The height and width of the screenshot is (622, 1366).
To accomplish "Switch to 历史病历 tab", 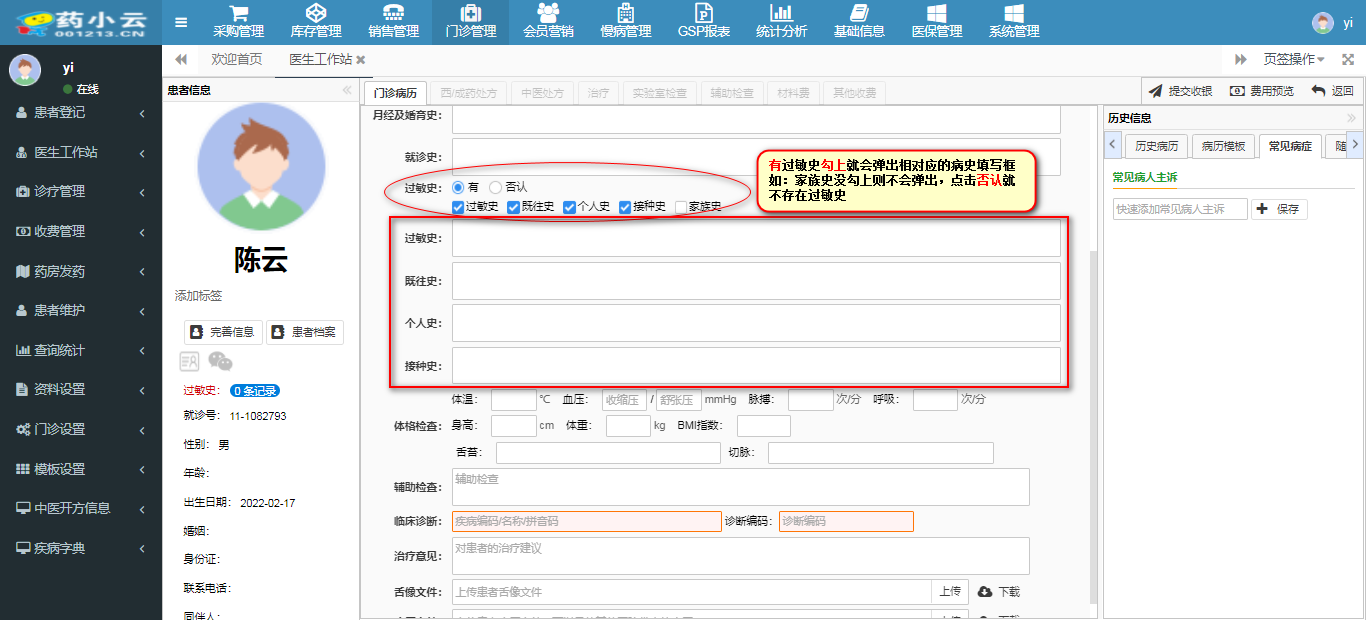I will (1157, 146).
